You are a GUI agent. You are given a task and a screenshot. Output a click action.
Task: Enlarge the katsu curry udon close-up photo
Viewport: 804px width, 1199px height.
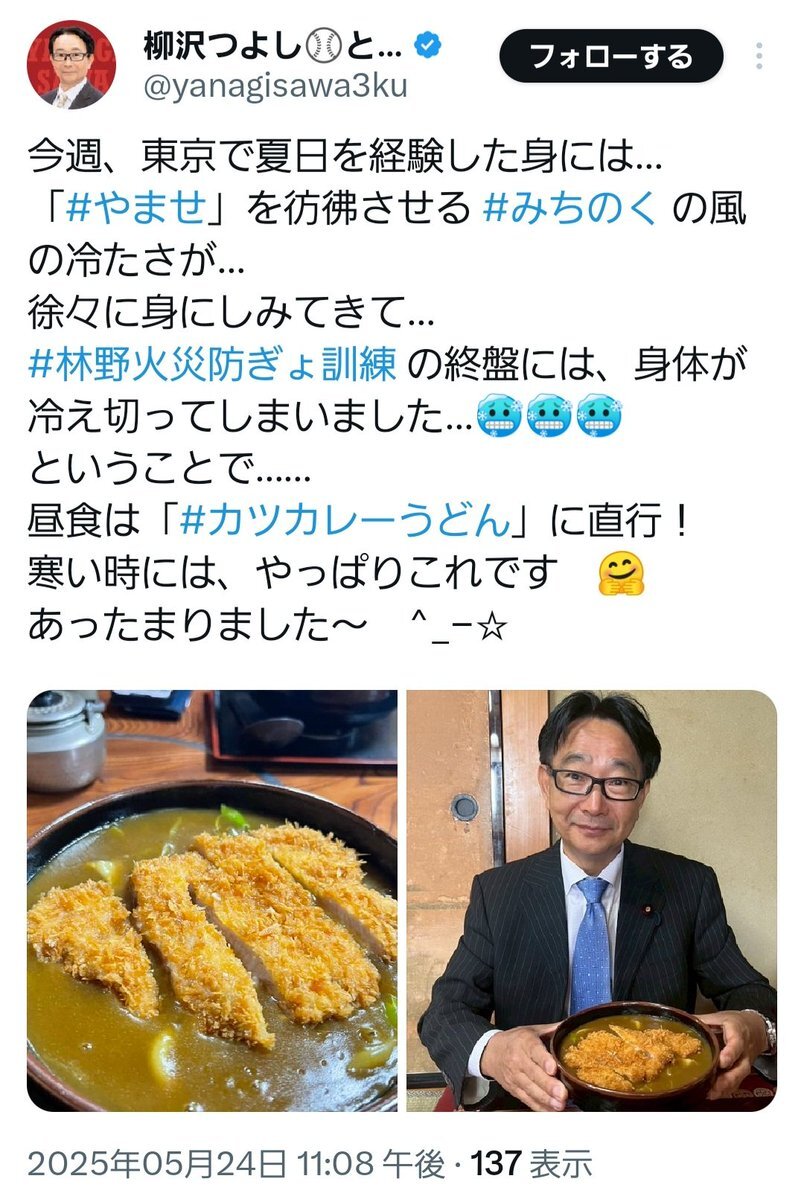[x=212, y=900]
